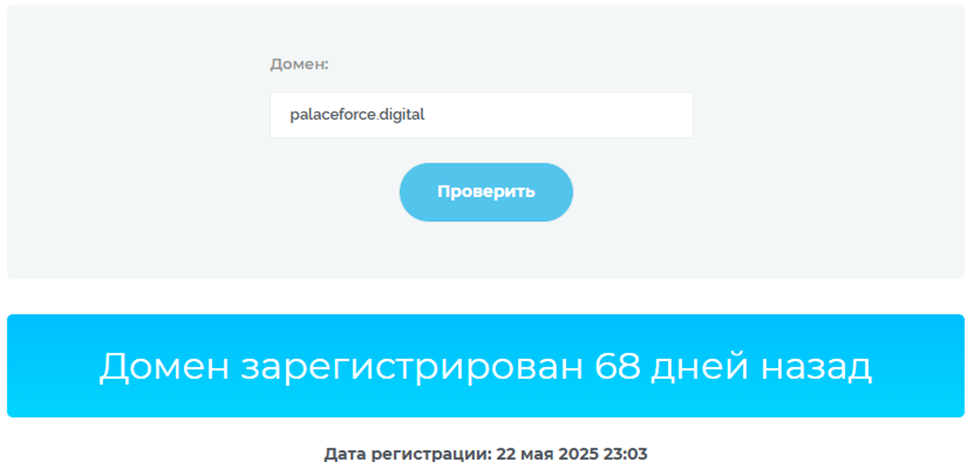
Task: Click the word Домен in the blue banner
Action: coord(164,367)
